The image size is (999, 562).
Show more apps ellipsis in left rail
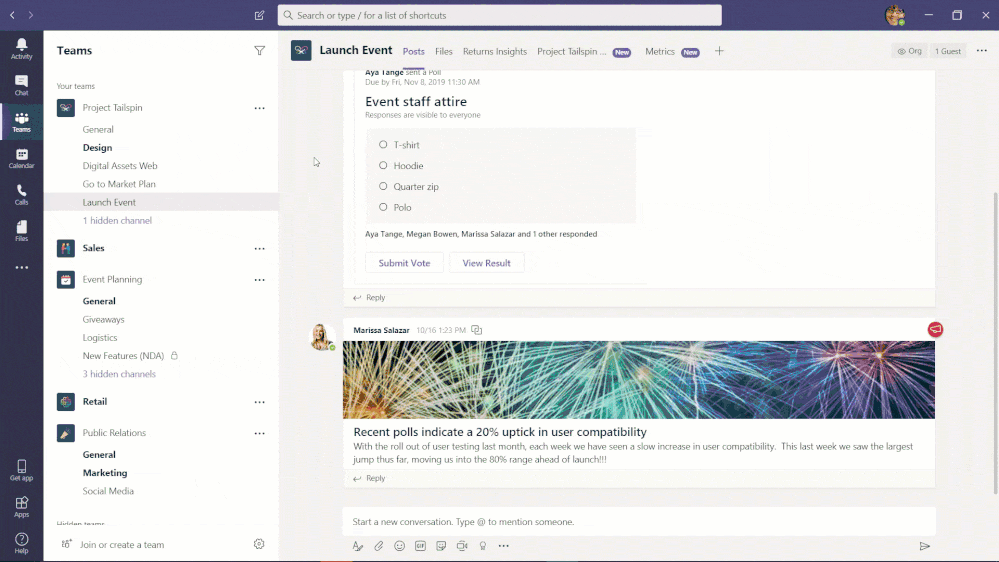(x=22, y=268)
